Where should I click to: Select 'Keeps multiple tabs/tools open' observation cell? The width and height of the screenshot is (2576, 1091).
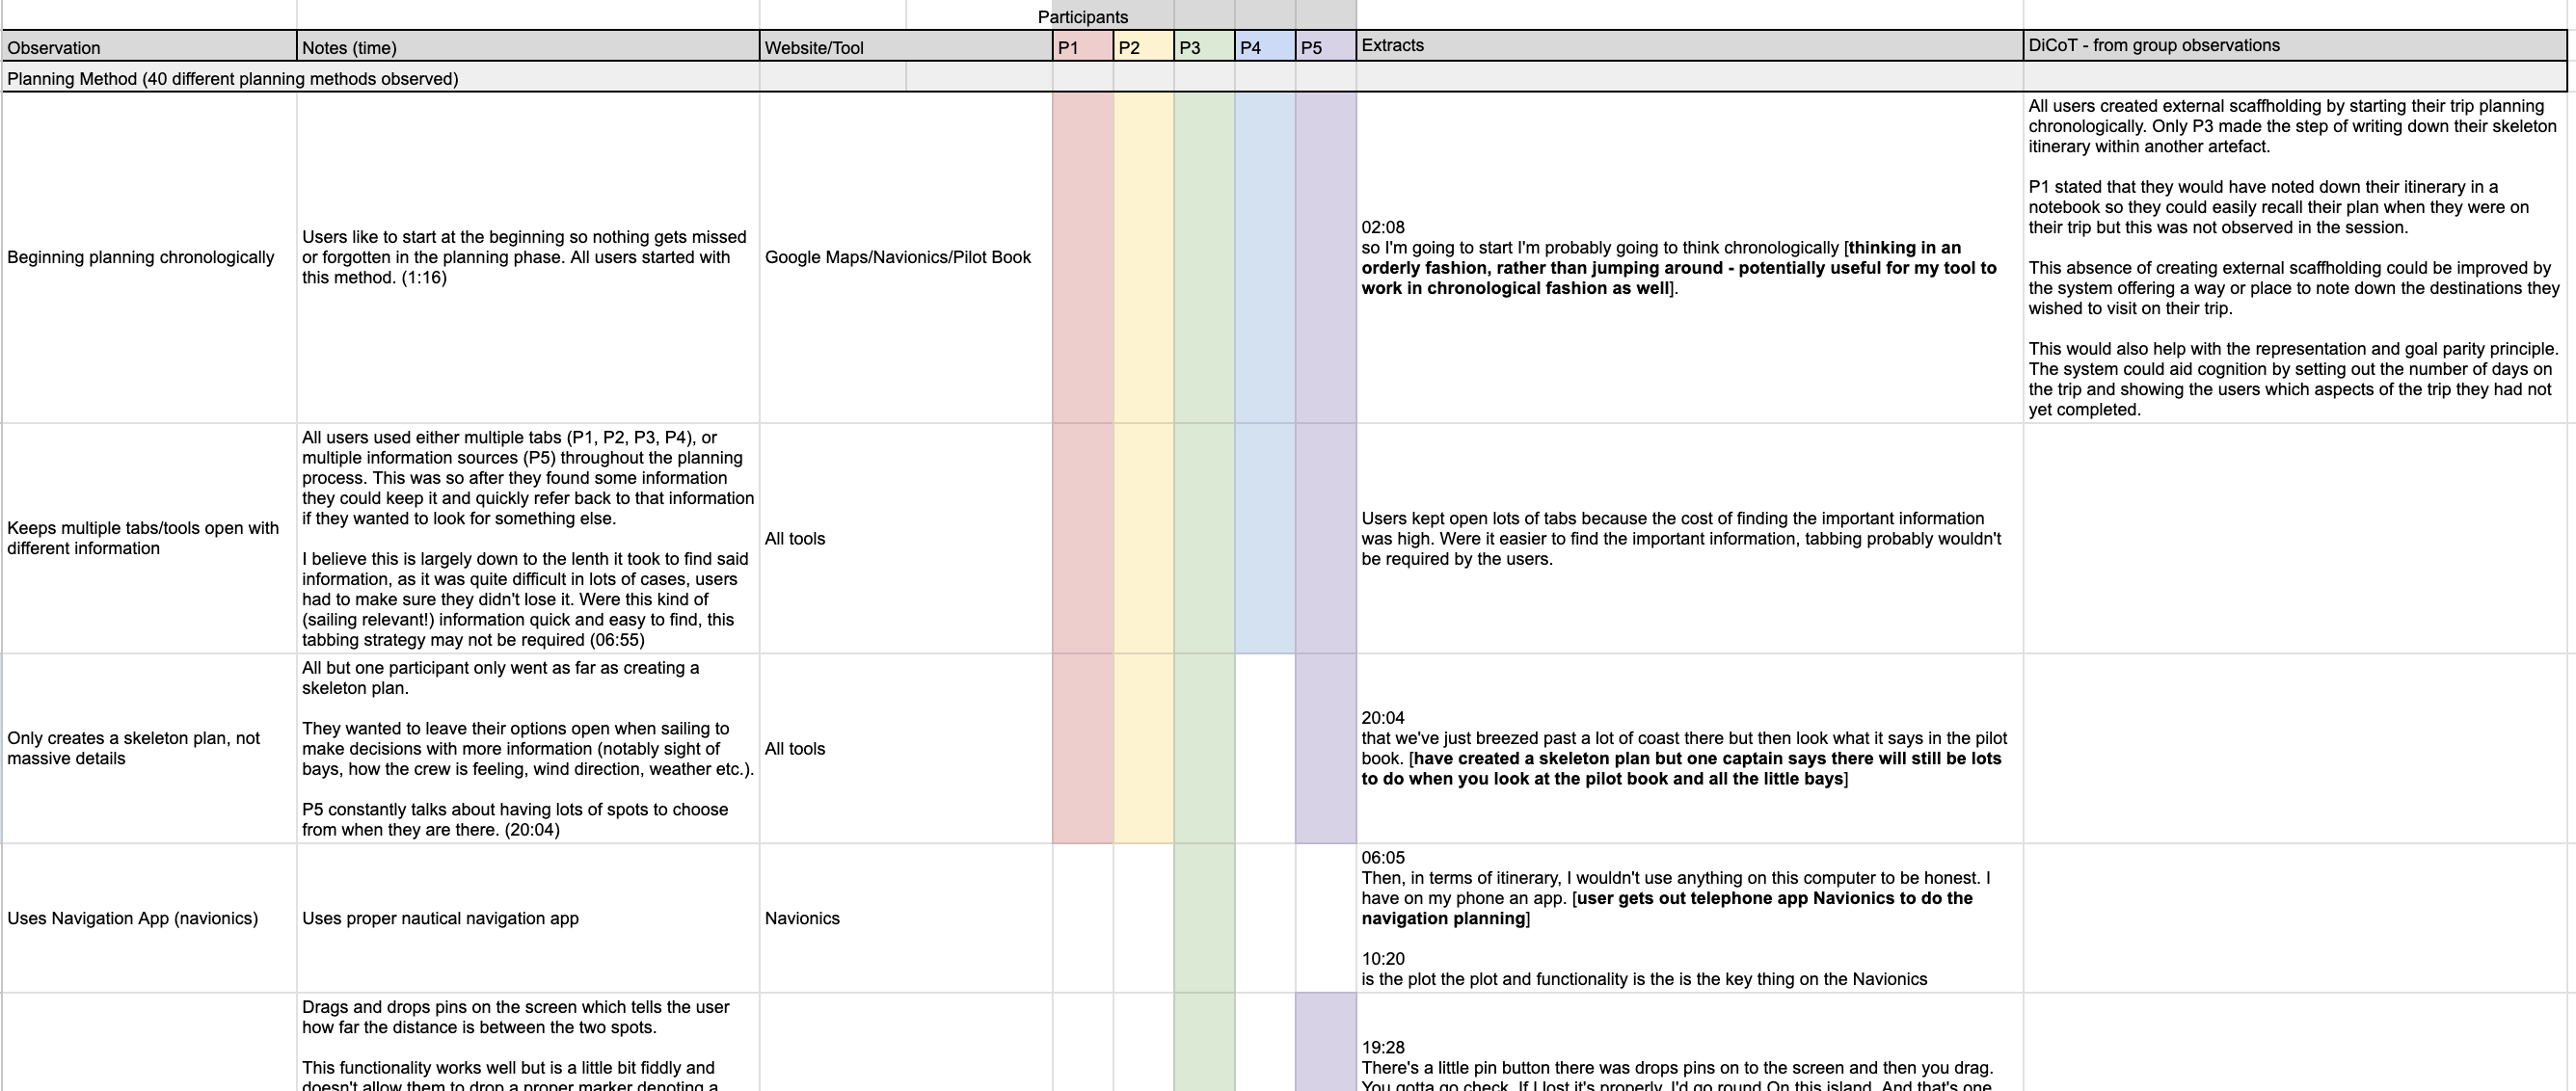[149, 539]
